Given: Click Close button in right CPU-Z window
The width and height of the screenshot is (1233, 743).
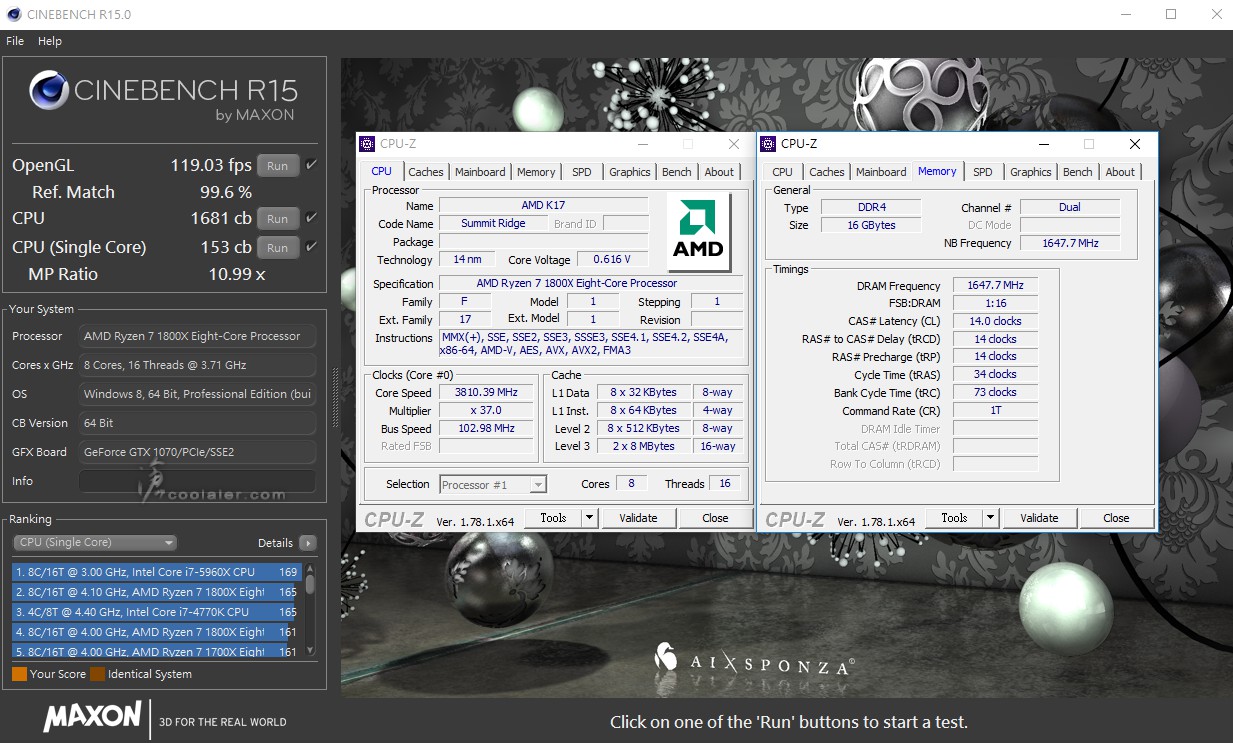Looking at the screenshot, I should click(1116, 518).
